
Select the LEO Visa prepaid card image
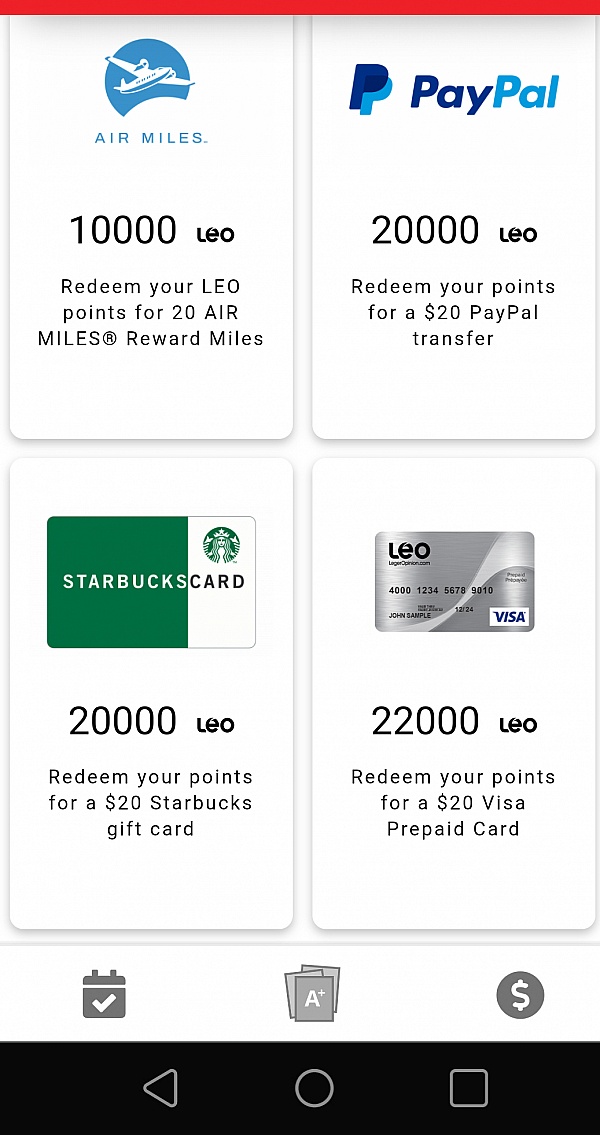coord(455,582)
